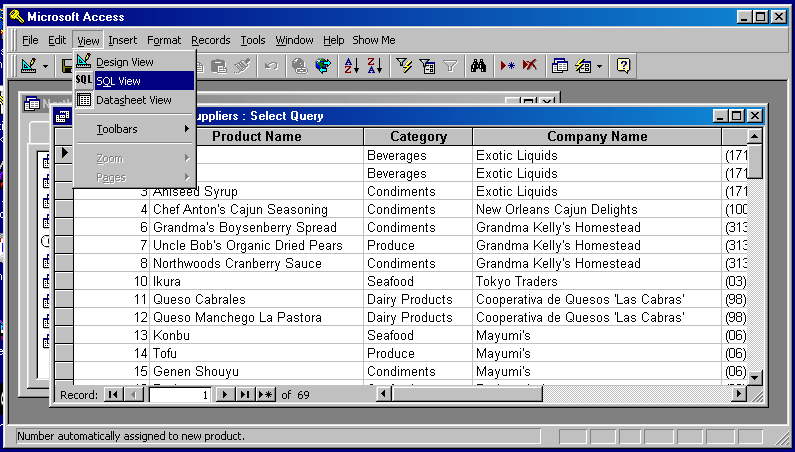The width and height of the screenshot is (795, 452).
Task: Select row of Chef Anton's Cajun Seasoning
Action: point(64,209)
